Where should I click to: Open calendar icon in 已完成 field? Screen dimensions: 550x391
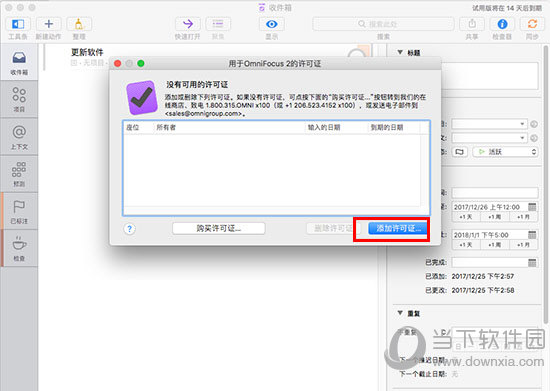(532, 262)
